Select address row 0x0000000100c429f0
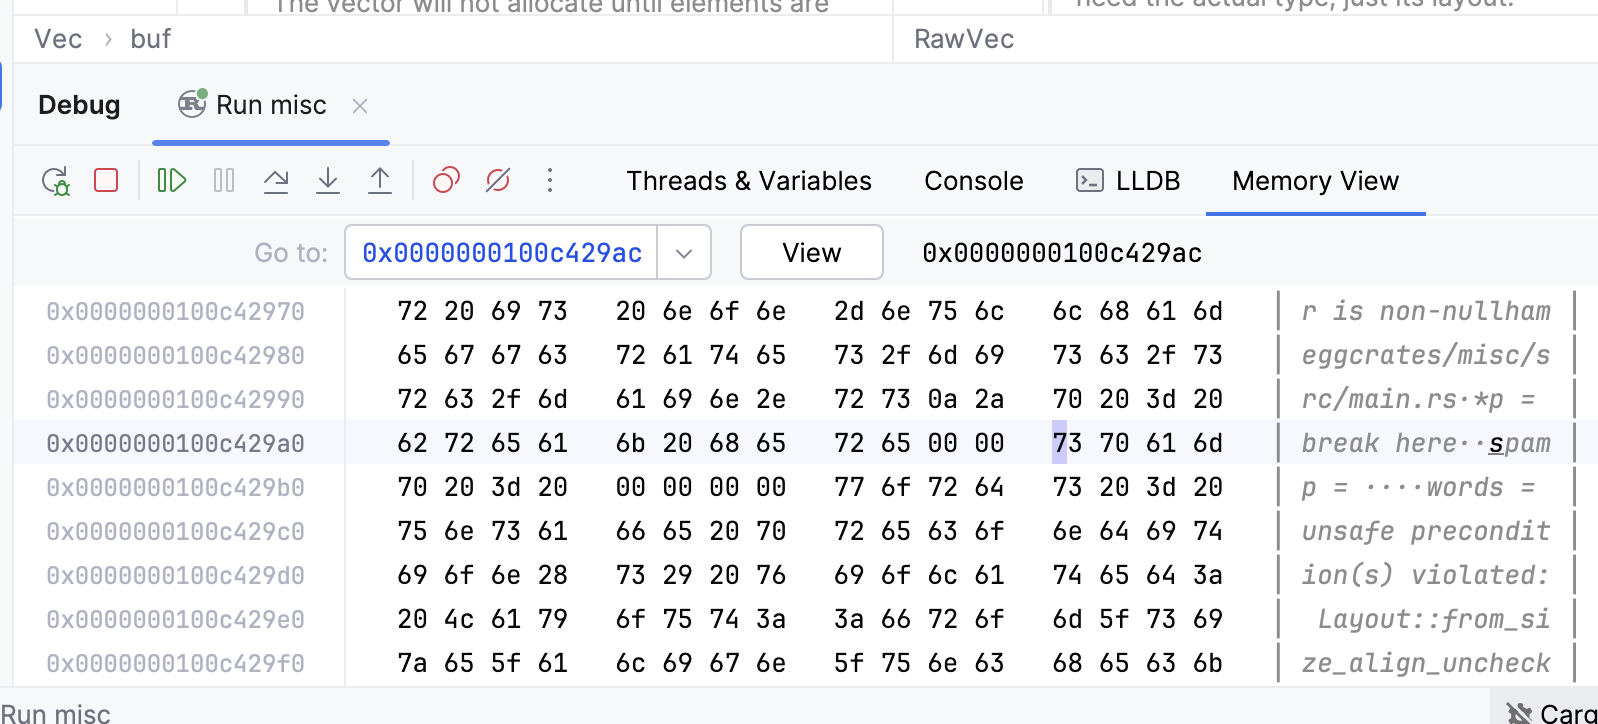The width and height of the screenshot is (1598, 724). [176, 663]
